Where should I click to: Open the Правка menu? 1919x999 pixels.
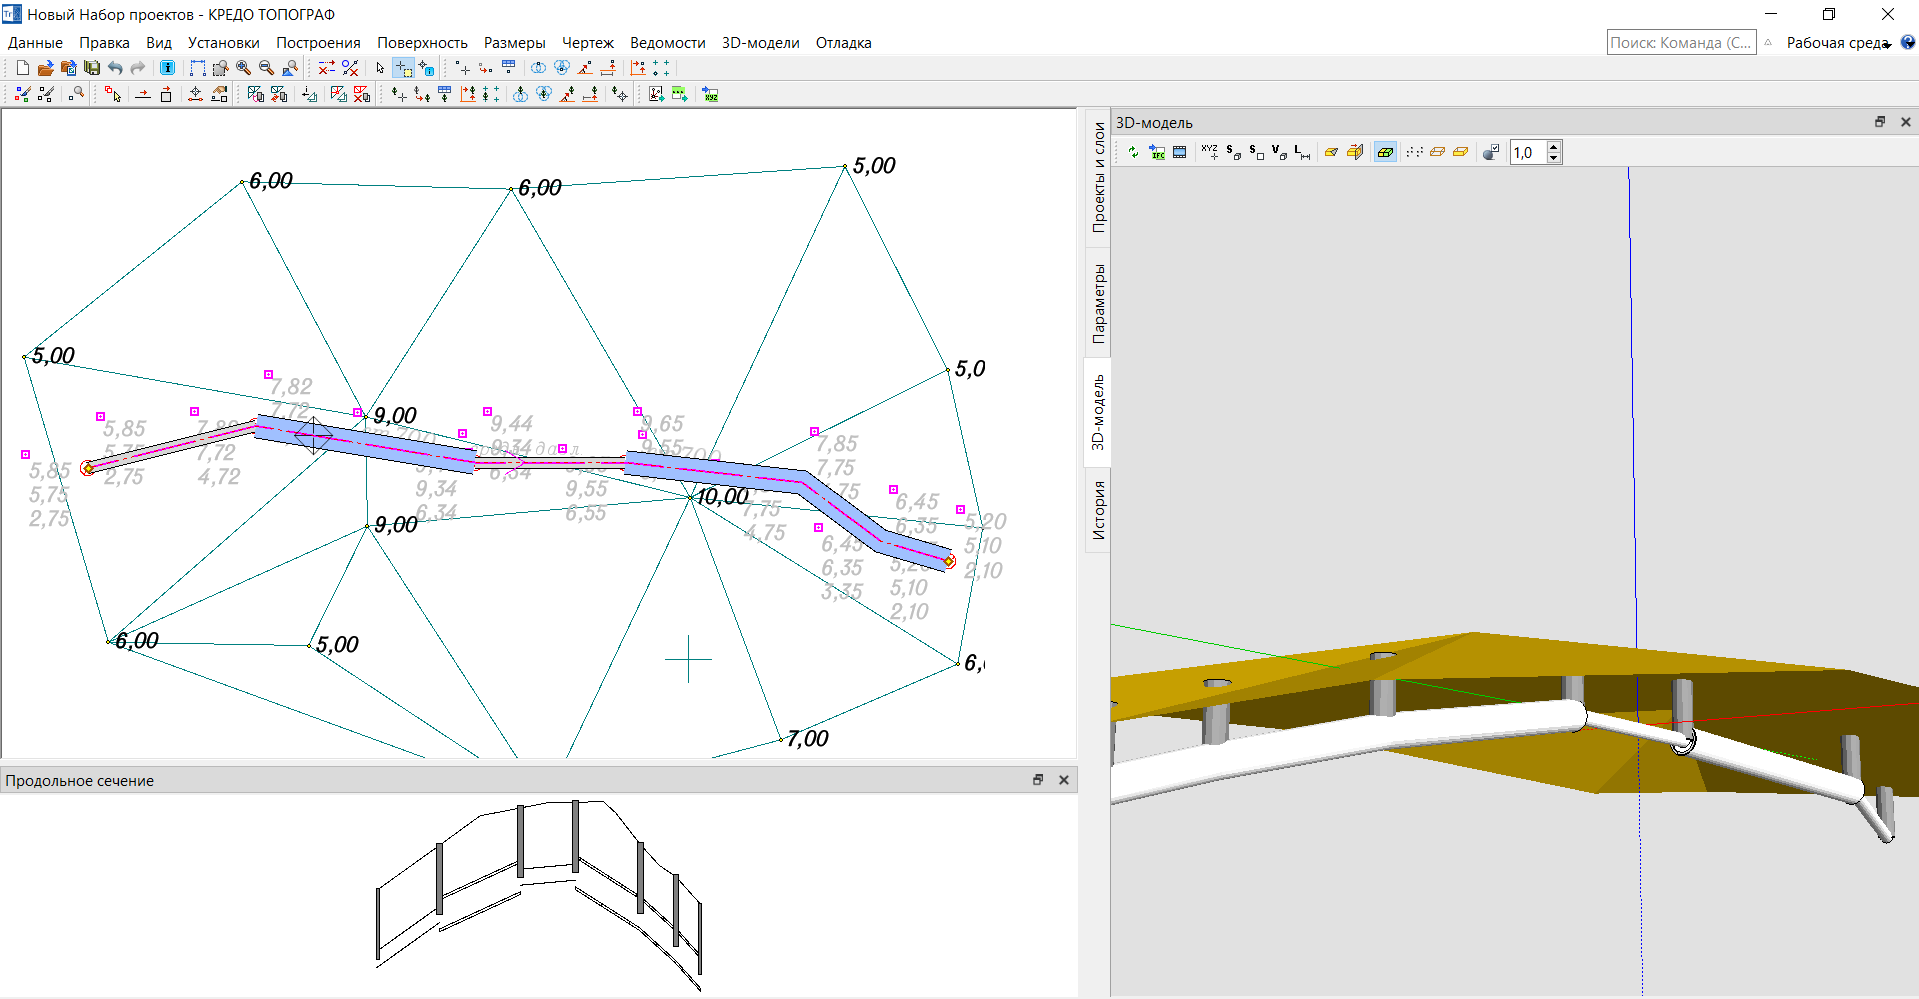(104, 43)
